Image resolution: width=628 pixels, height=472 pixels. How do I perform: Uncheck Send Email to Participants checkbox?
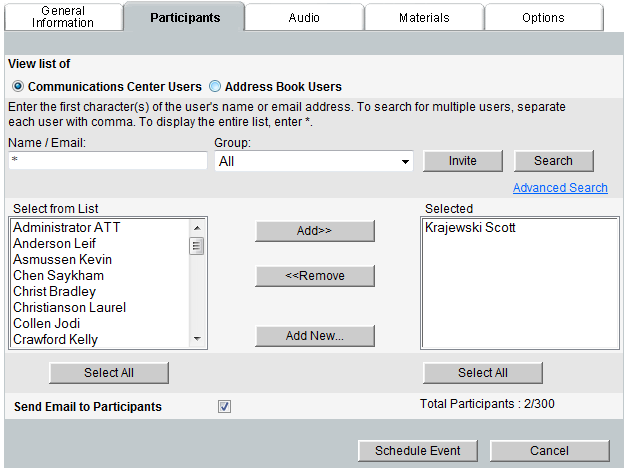tap(224, 406)
